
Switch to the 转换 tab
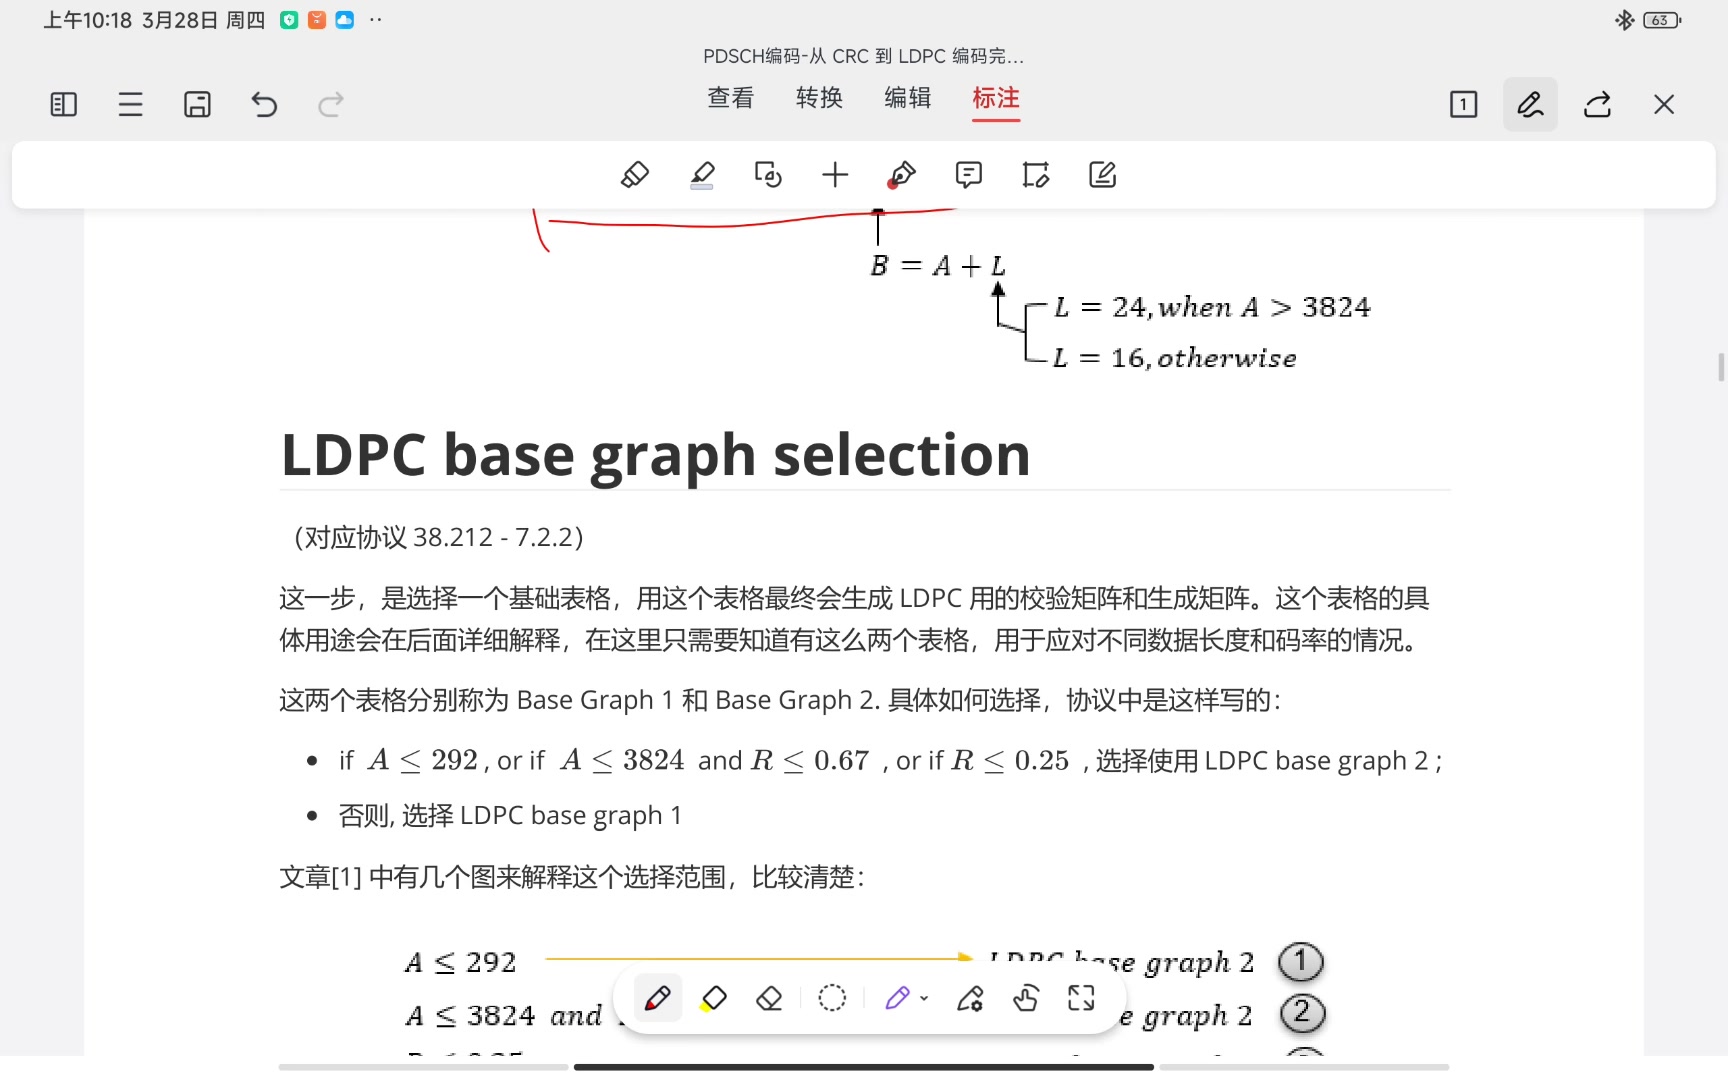click(820, 98)
